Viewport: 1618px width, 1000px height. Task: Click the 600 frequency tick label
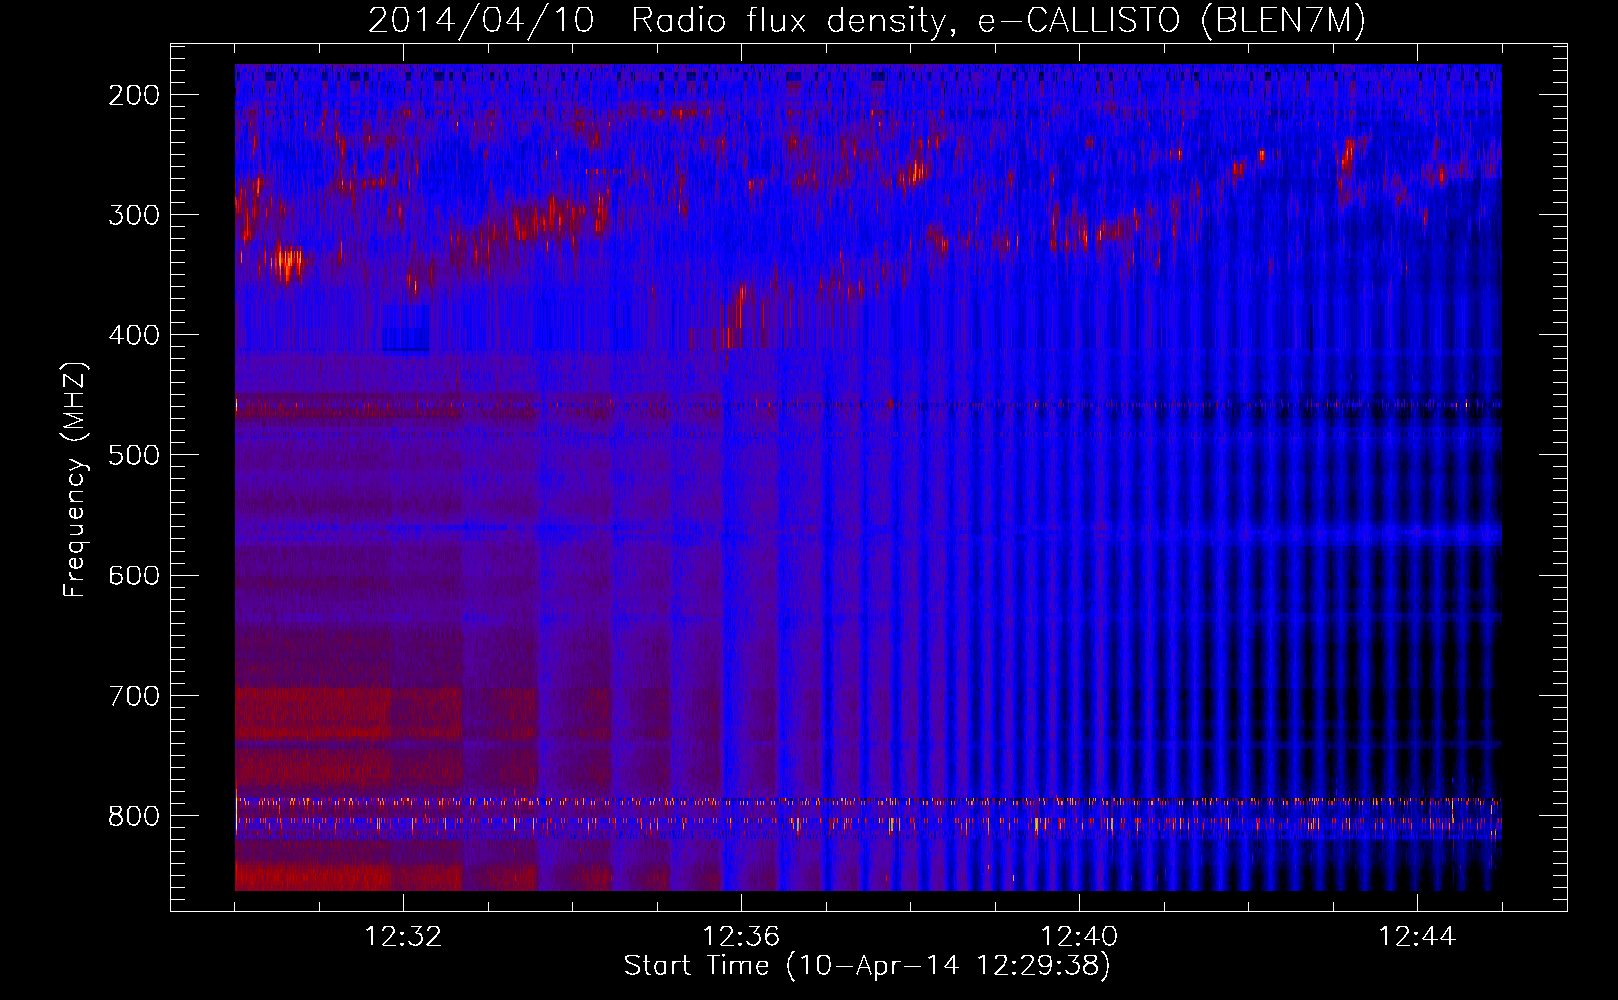point(134,576)
